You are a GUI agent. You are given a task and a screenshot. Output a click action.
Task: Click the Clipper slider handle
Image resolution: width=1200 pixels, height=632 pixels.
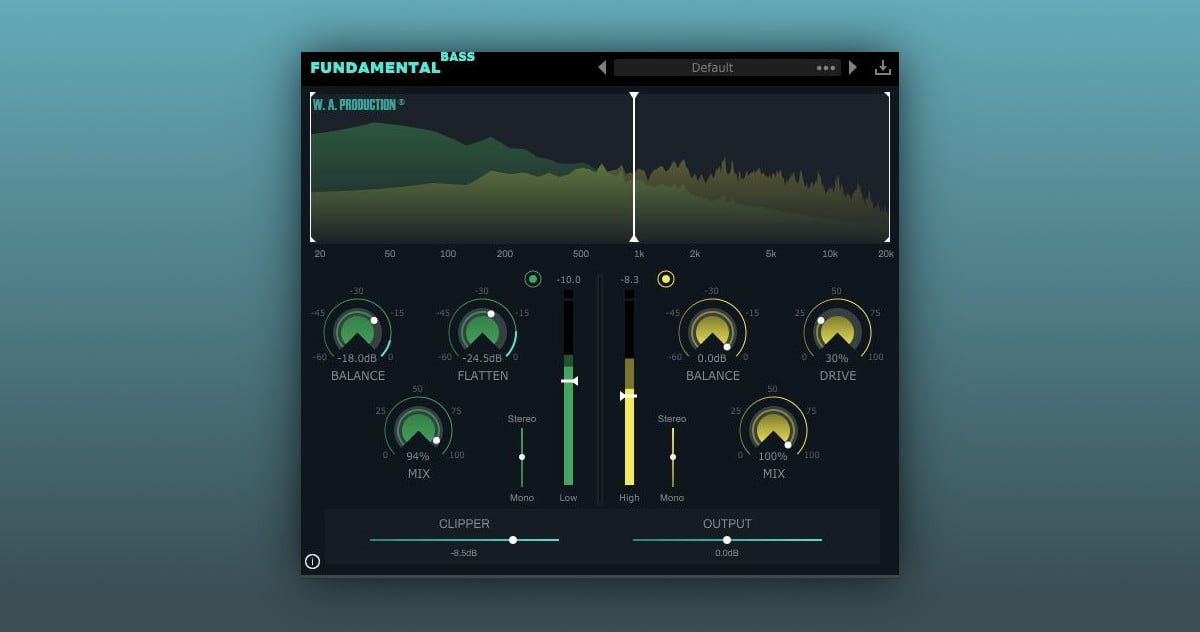(513, 540)
